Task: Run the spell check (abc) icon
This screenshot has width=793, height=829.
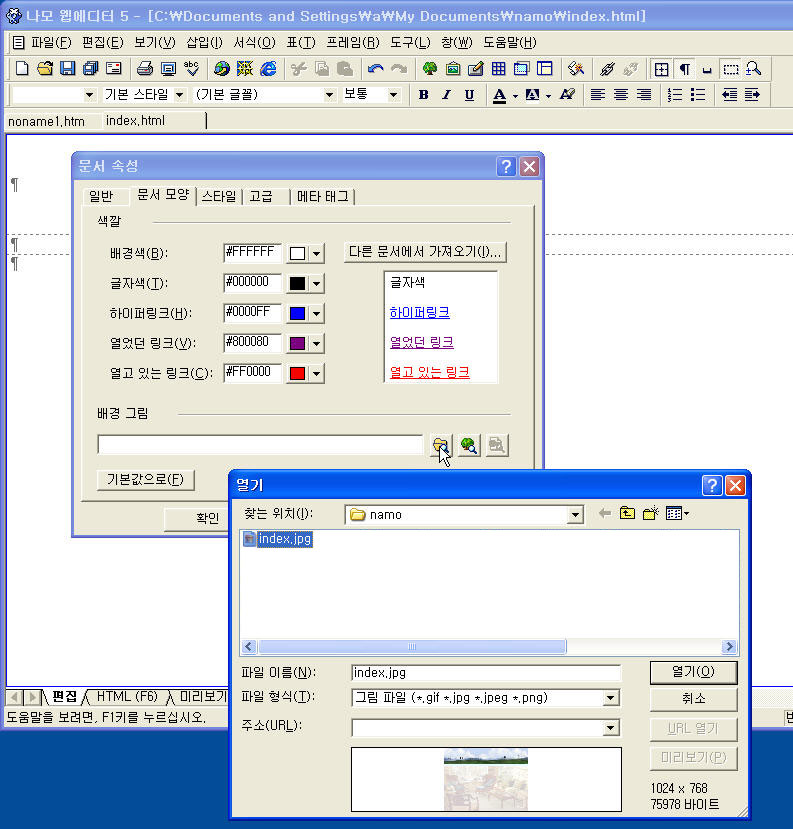Action: tap(191, 68)
